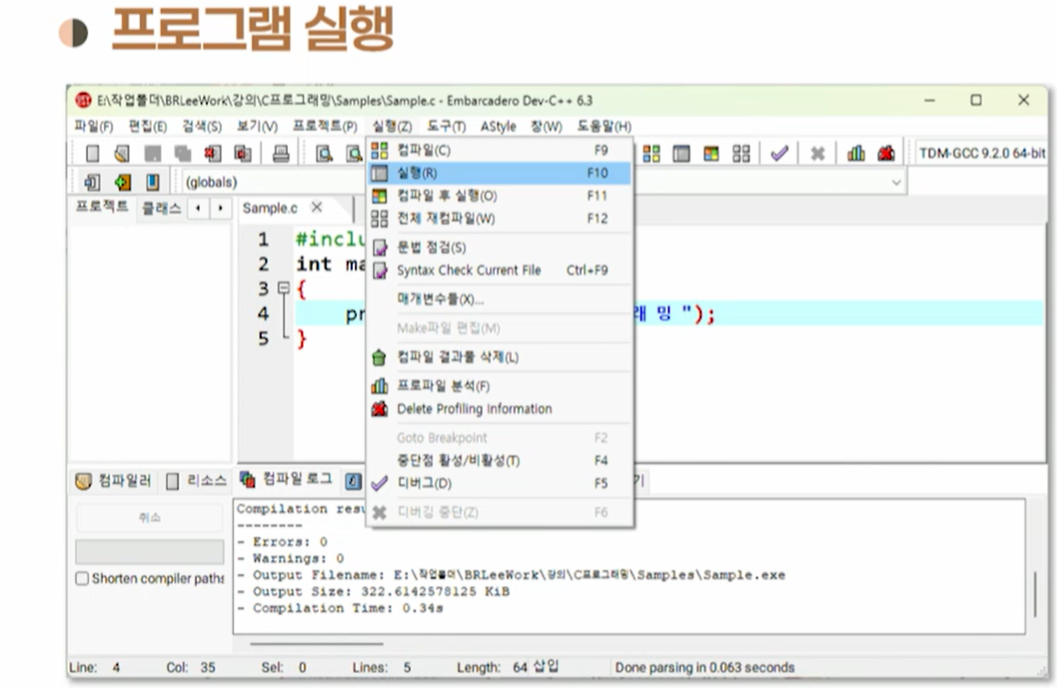Viewport: 1057px width, 688px height.
Task: Click the green arrow icon in second toolbar
Action: point(123,182)
